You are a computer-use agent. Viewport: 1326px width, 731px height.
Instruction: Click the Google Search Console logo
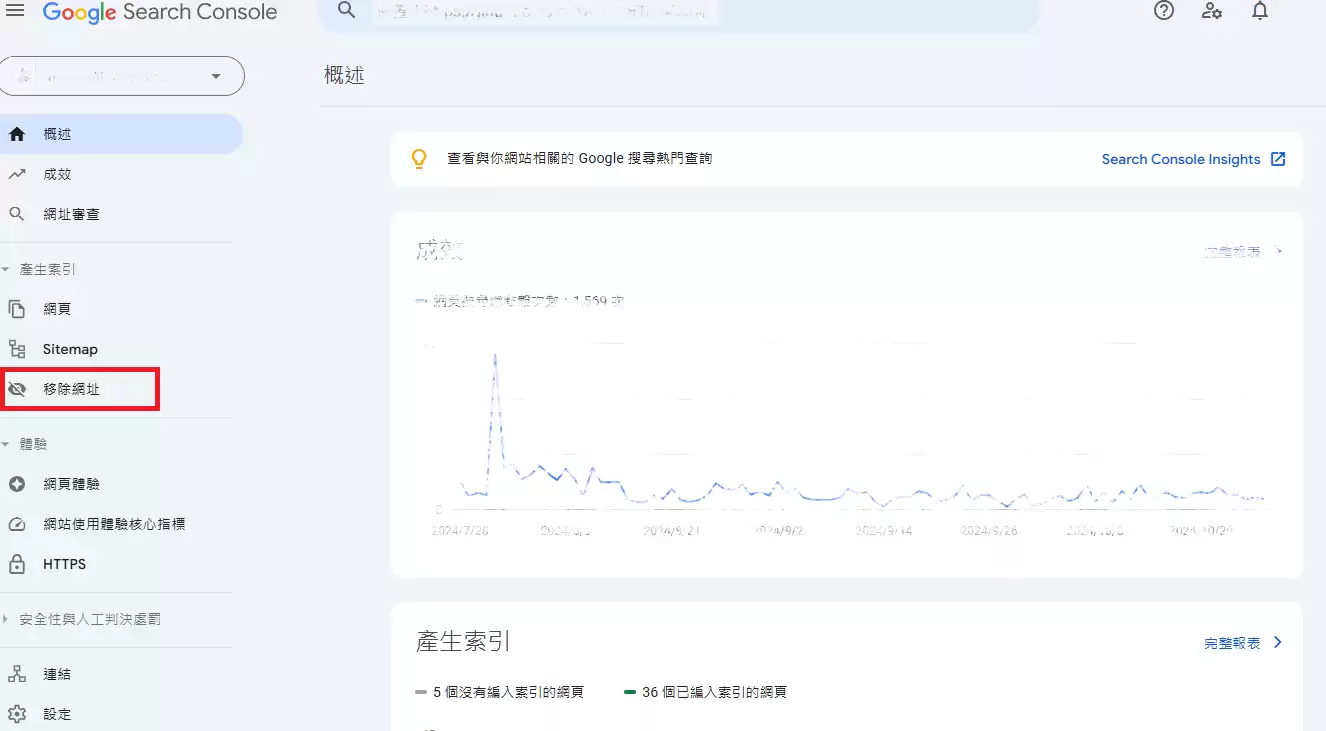point(160,12)
